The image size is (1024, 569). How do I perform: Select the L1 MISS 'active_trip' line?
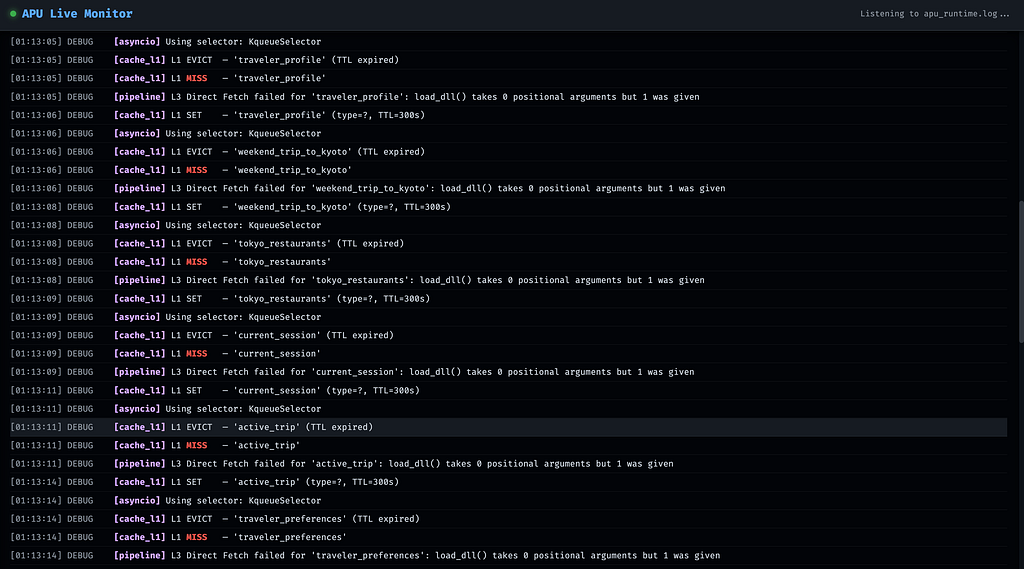point(508,446)
